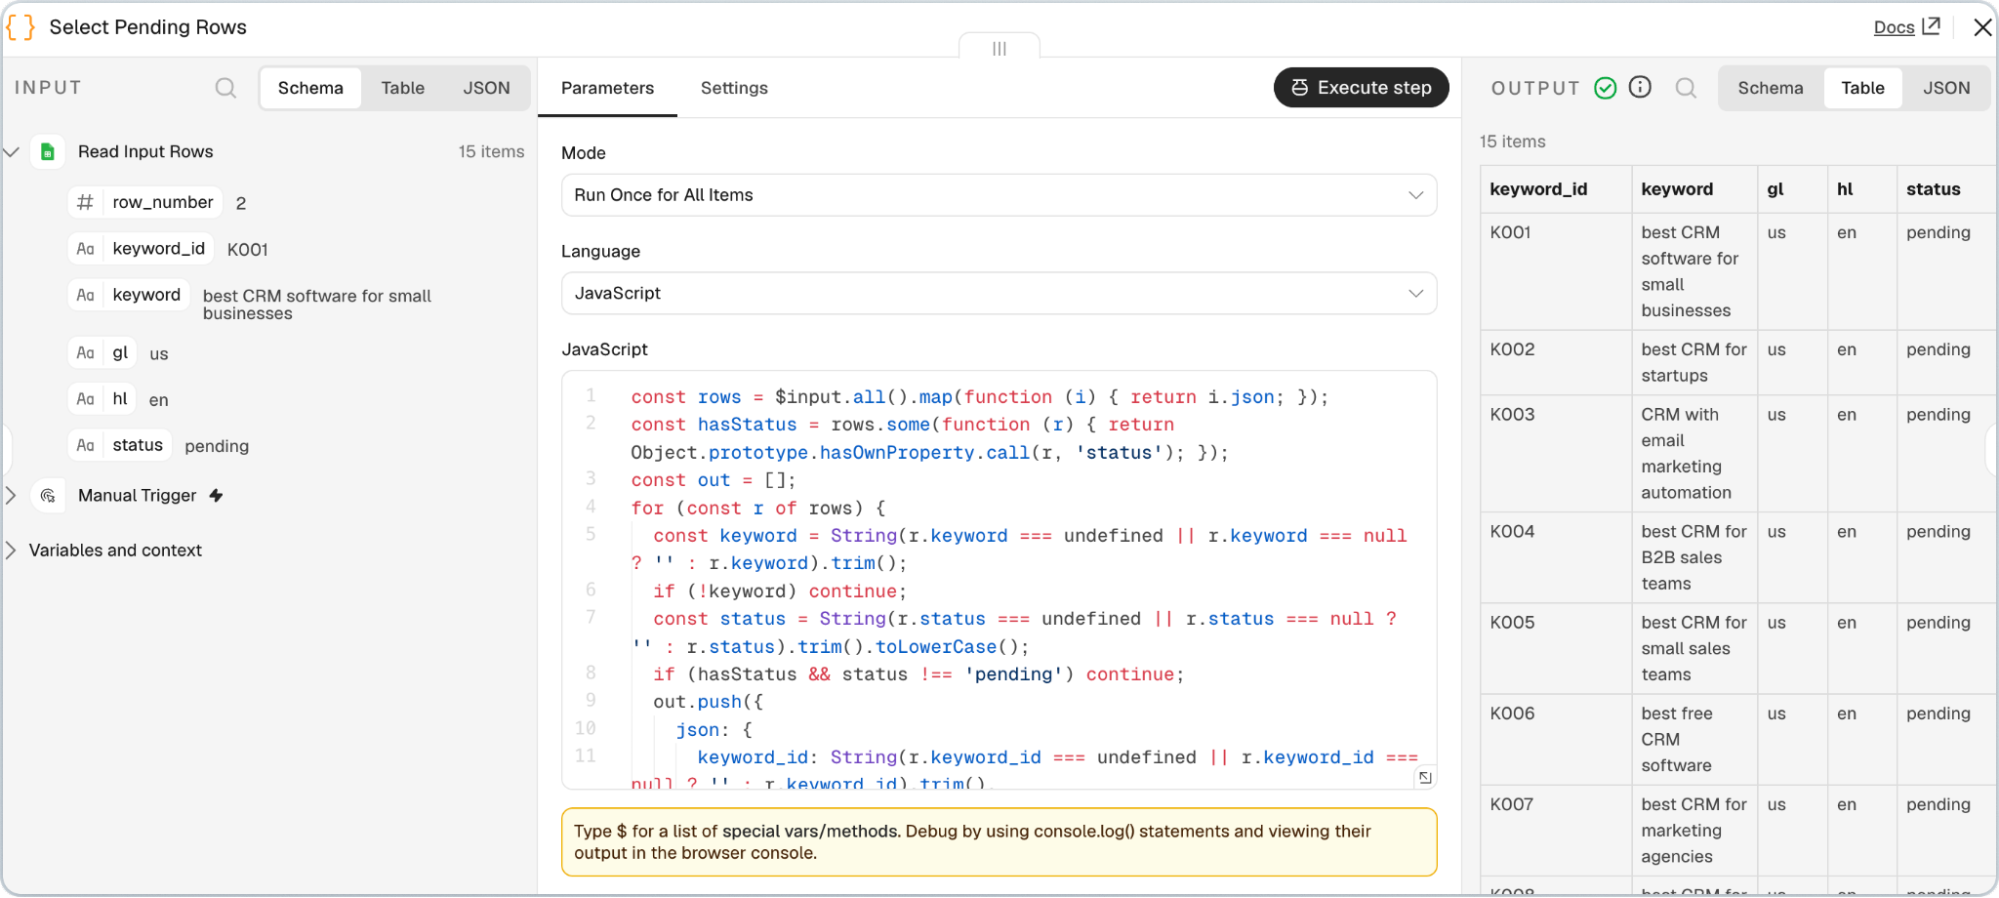Click the lightning bolt beside Manual Trigger
1999x898 pixels.
[x=216, y=495]
